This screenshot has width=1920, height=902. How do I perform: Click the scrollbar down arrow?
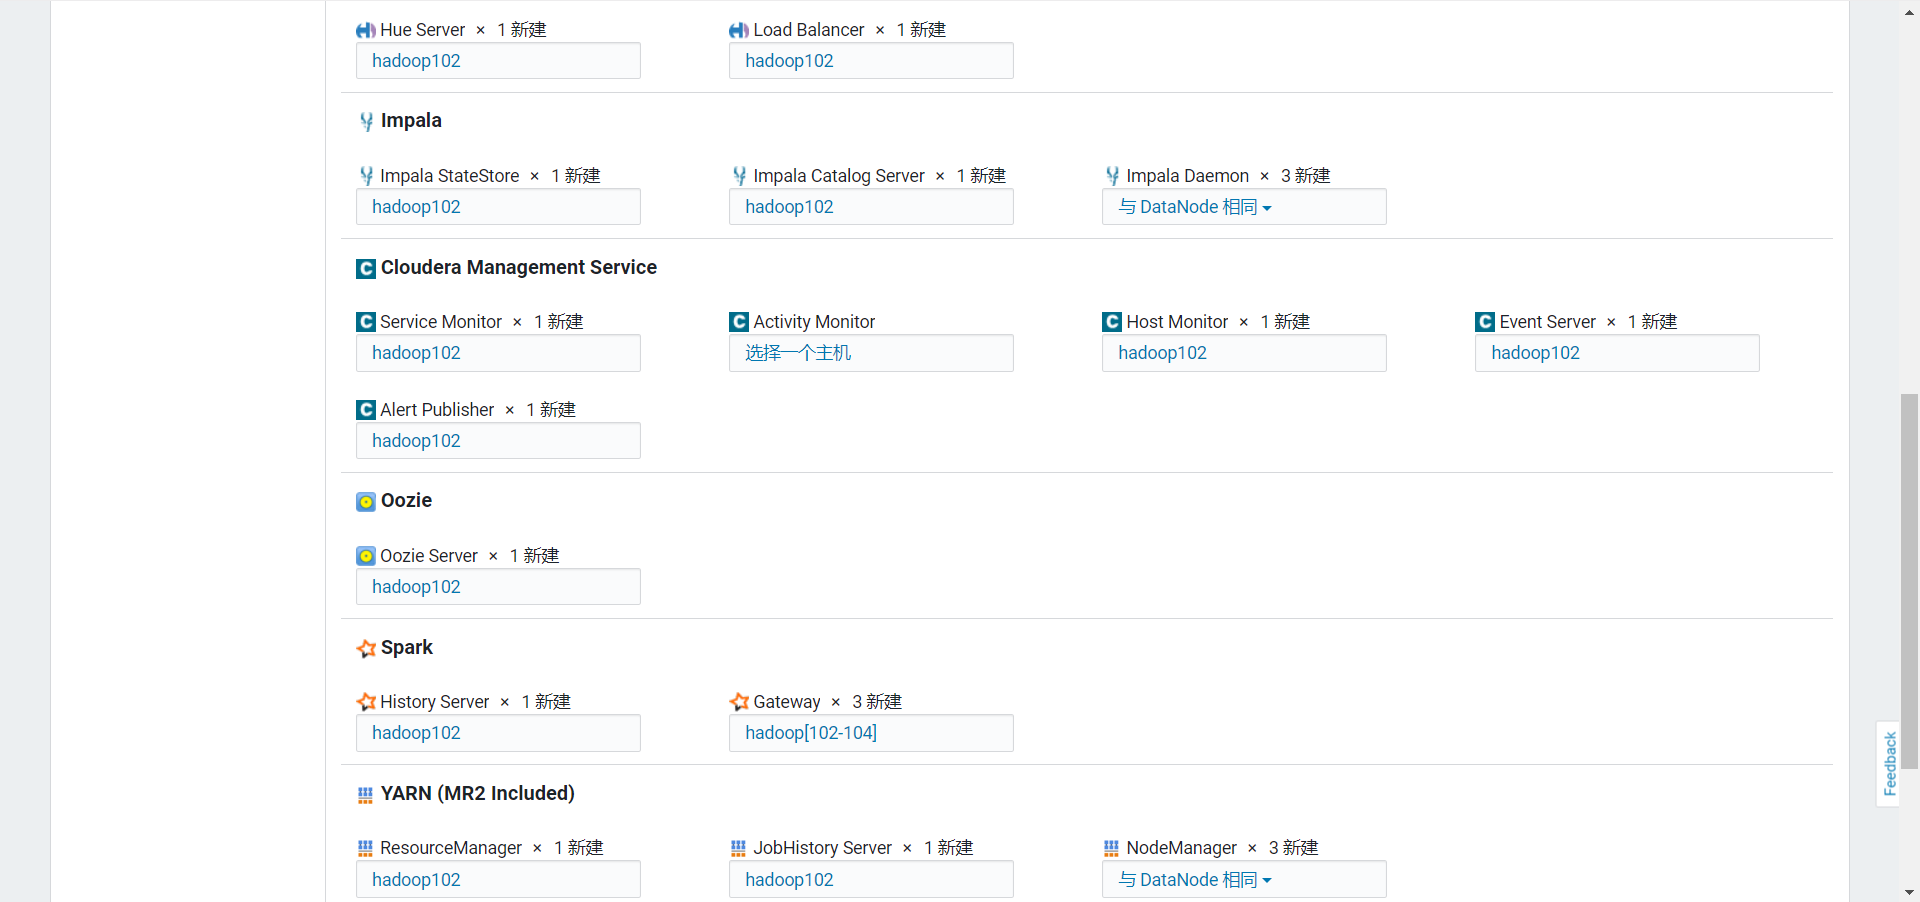point(1910,892)
